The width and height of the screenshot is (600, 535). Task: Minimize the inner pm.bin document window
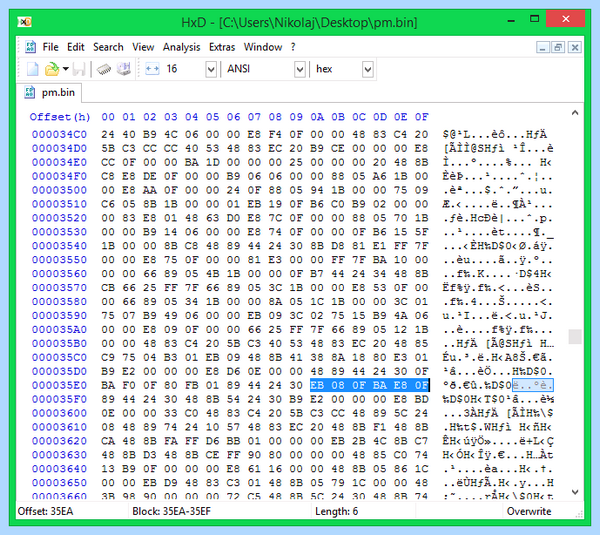(542, 47)
